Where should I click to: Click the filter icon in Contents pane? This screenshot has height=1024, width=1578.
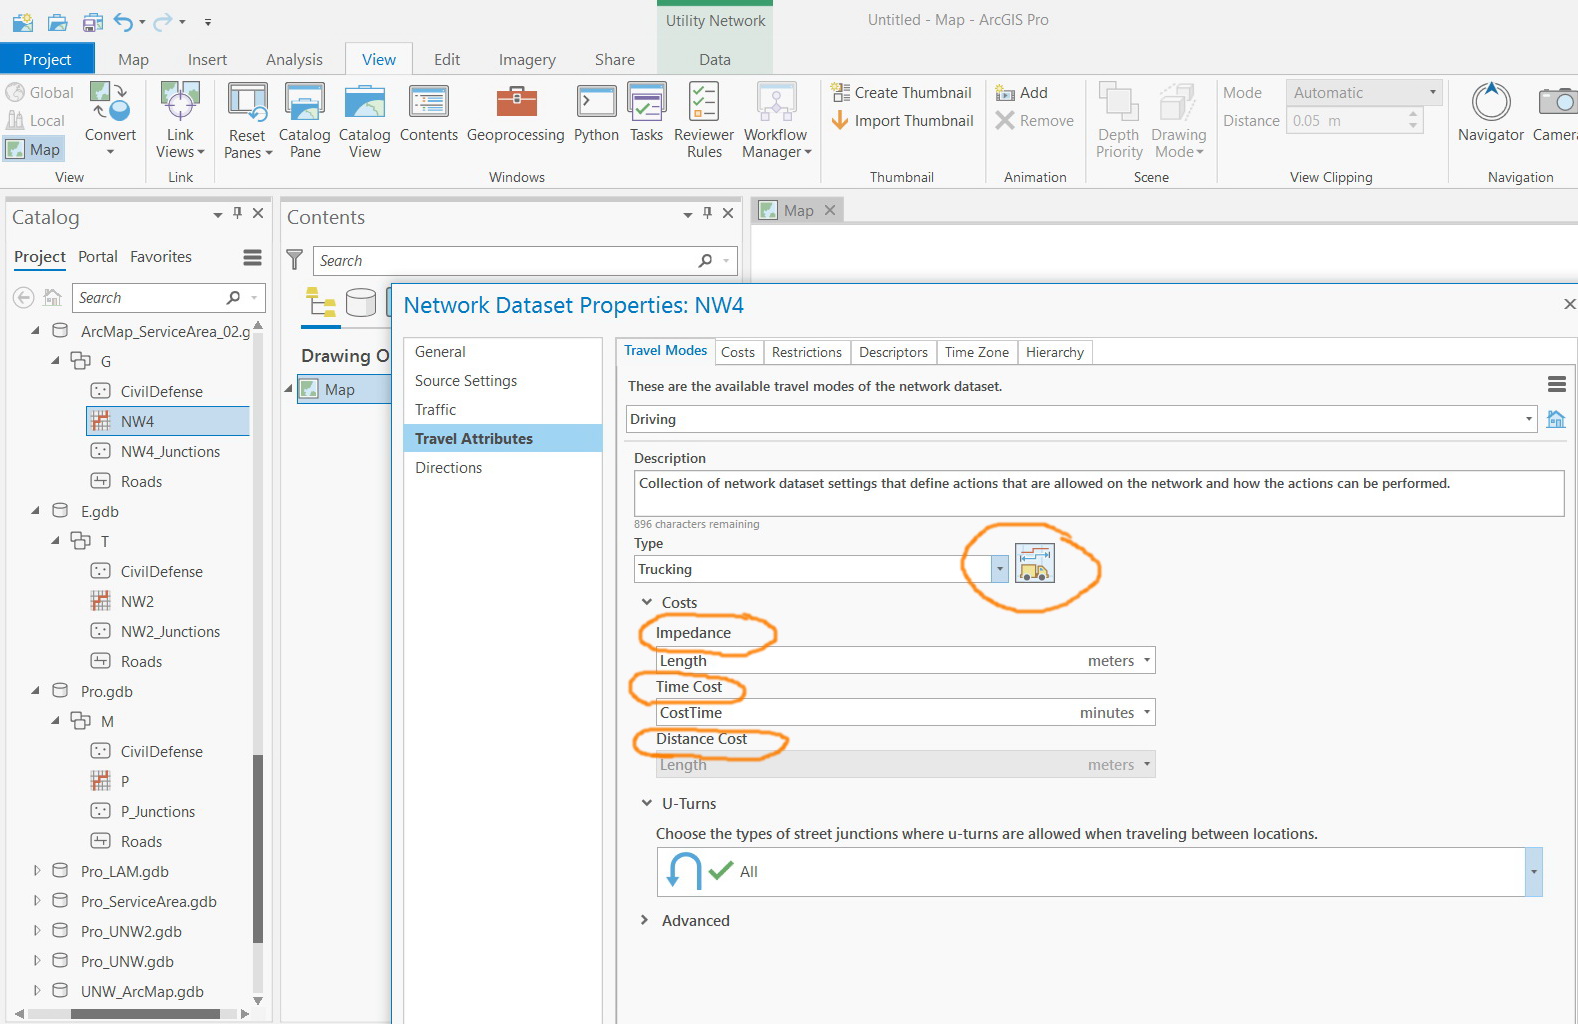tap(295, 260)
